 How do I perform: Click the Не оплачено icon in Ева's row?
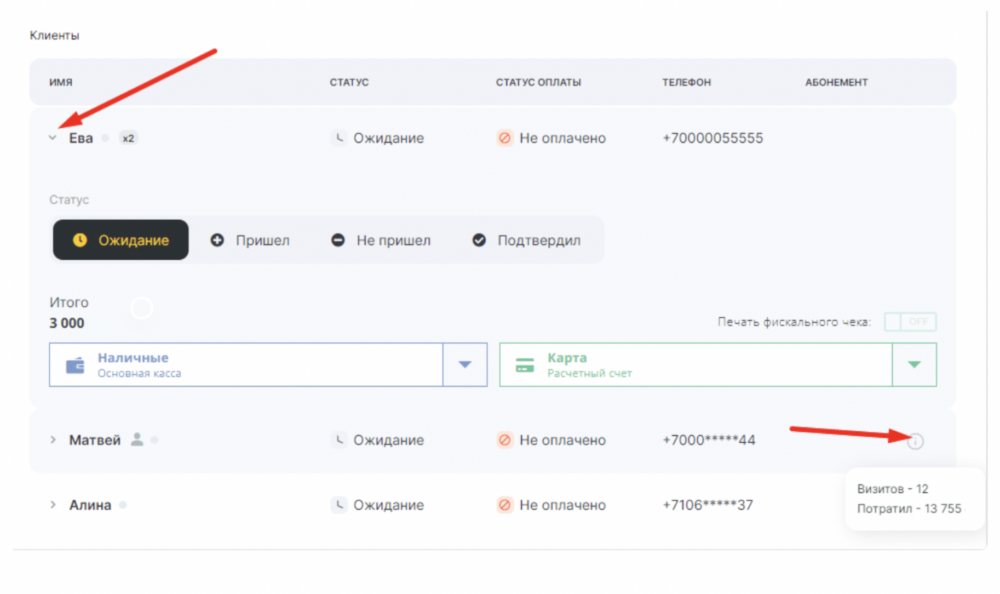tap(504, 138)
